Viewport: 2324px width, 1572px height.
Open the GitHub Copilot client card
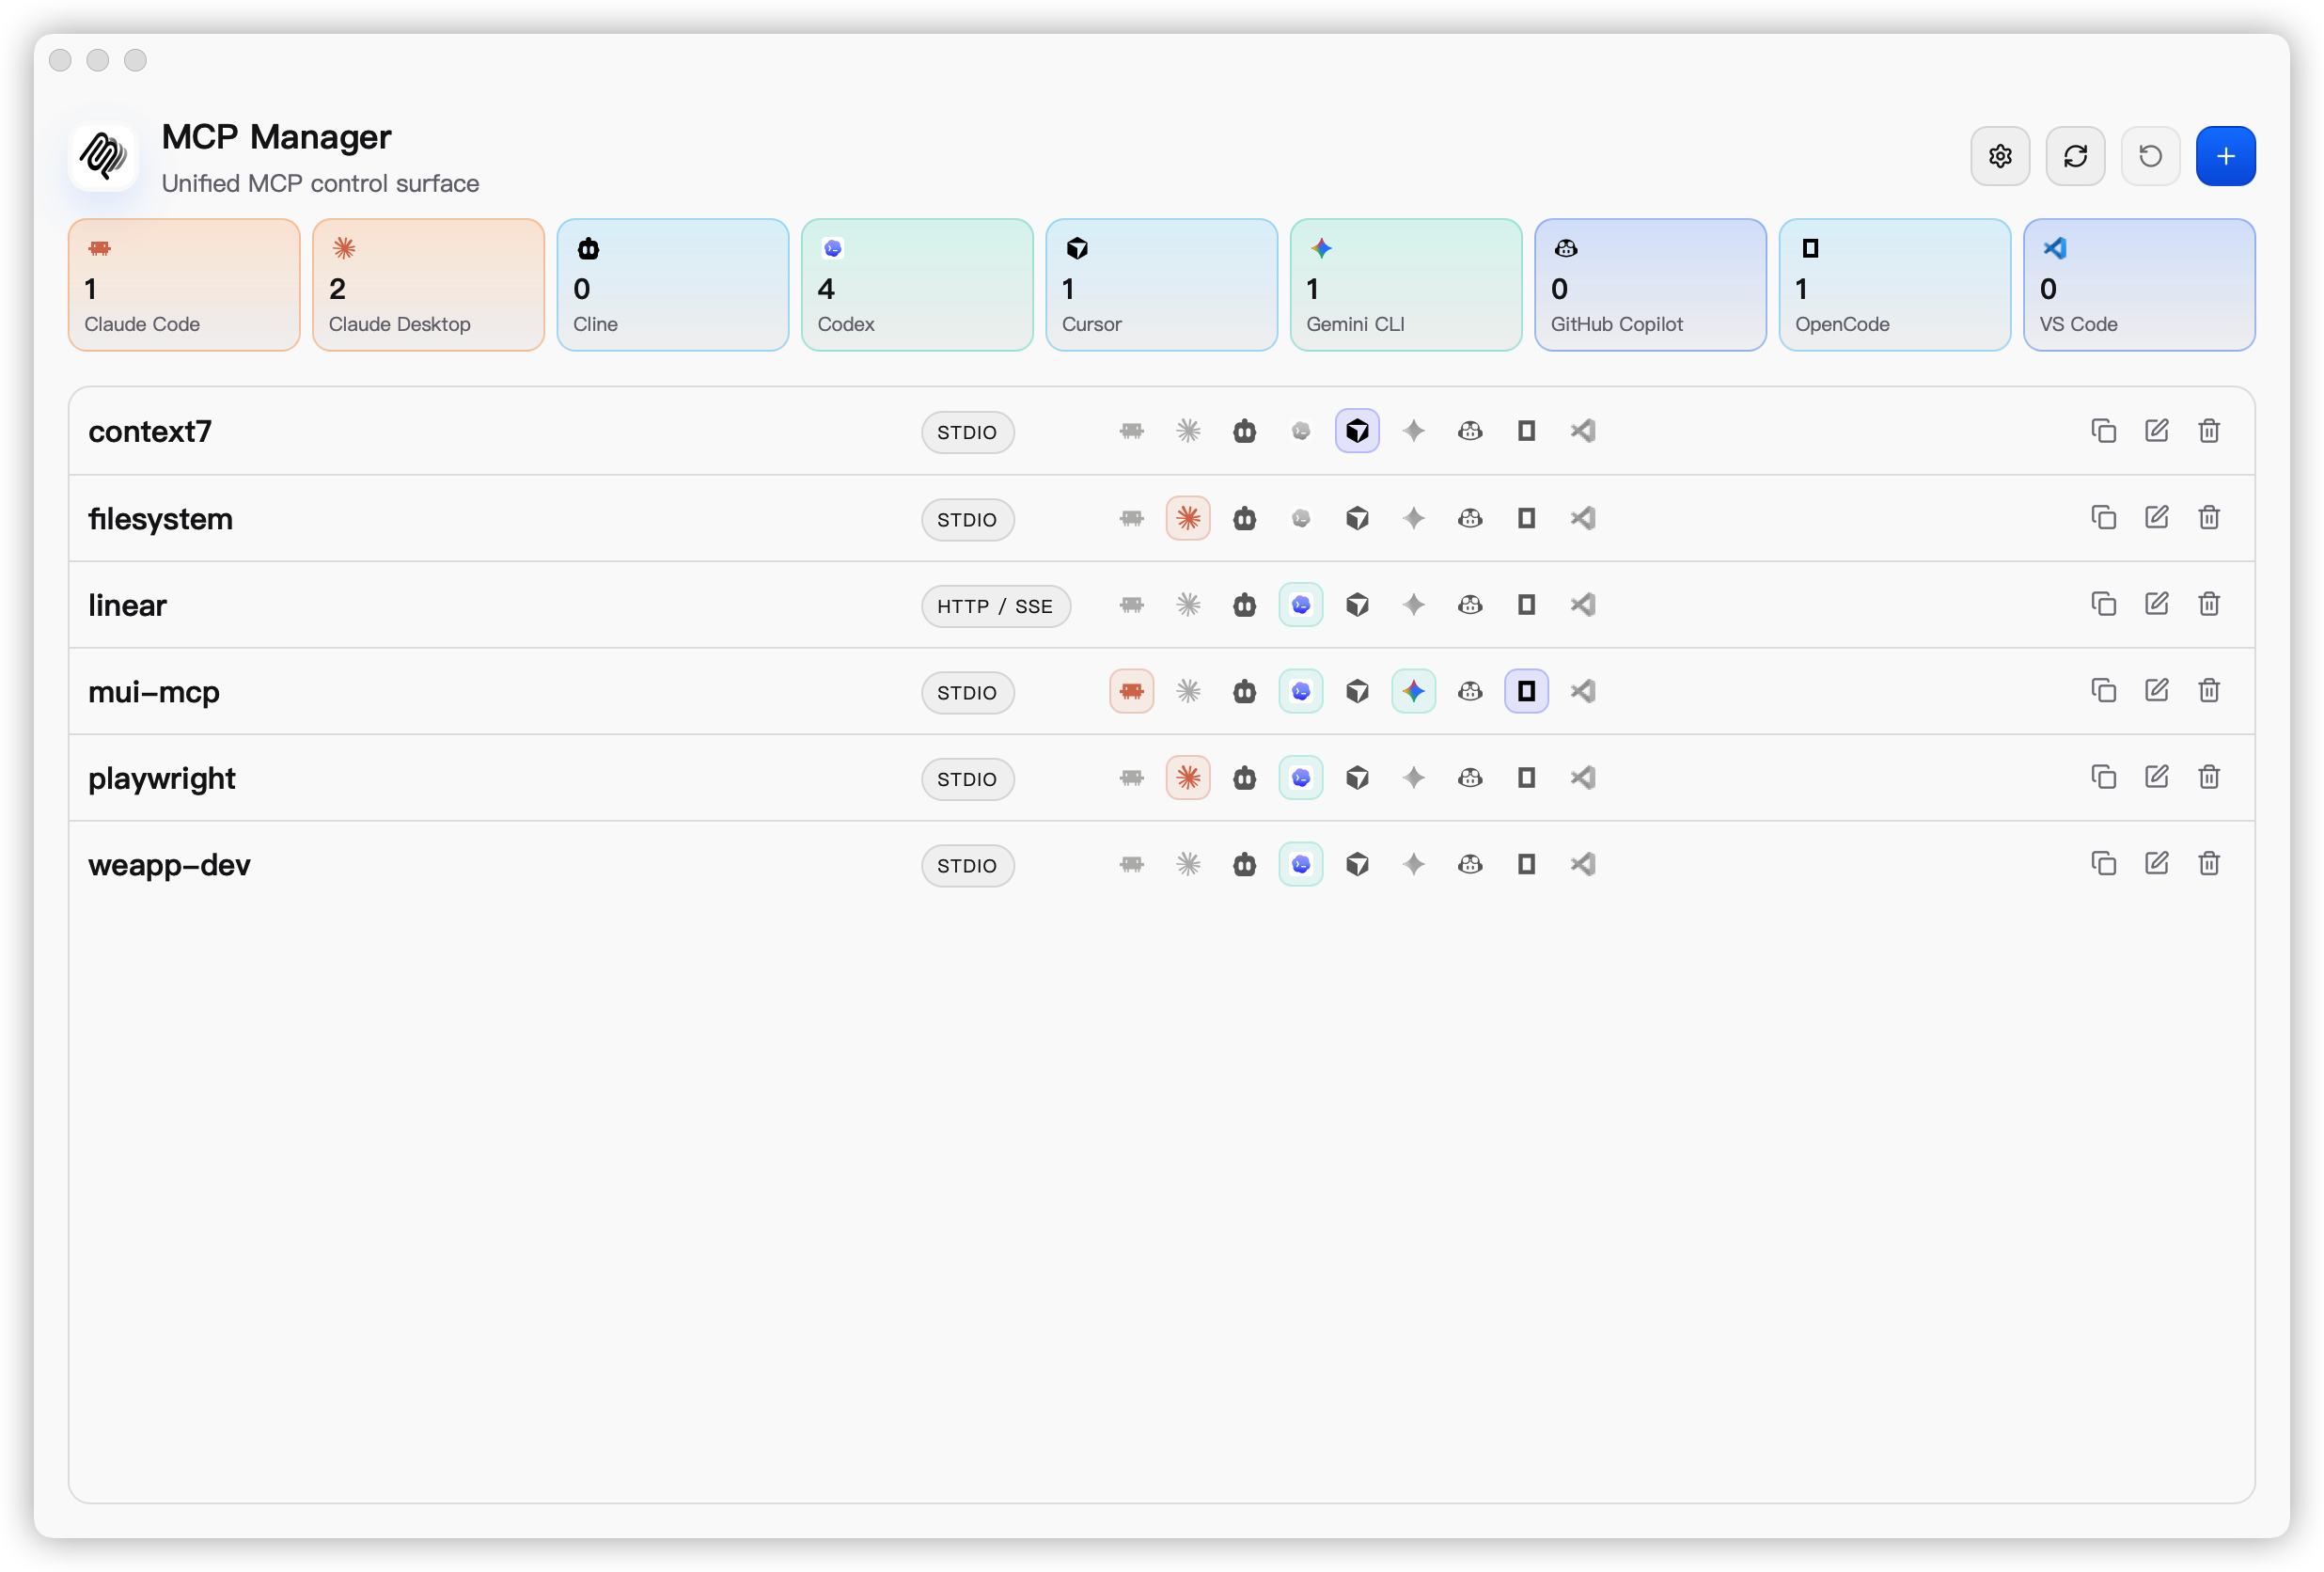tap(1650, 285)
